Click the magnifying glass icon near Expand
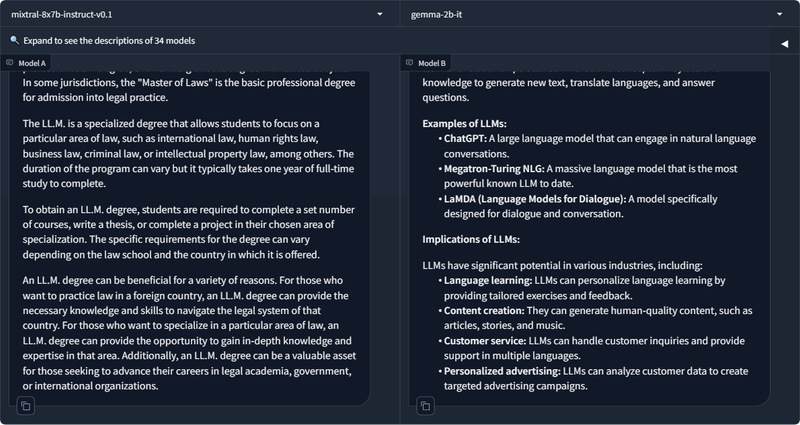 coord(14,40)
